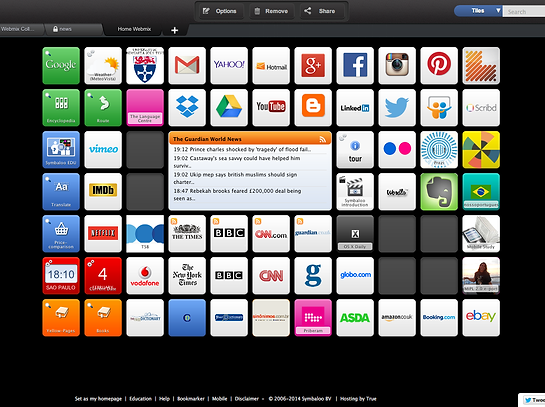Open the Scribd tile
The width and height of the screenshot is (545, 407).
pos(481,108)
